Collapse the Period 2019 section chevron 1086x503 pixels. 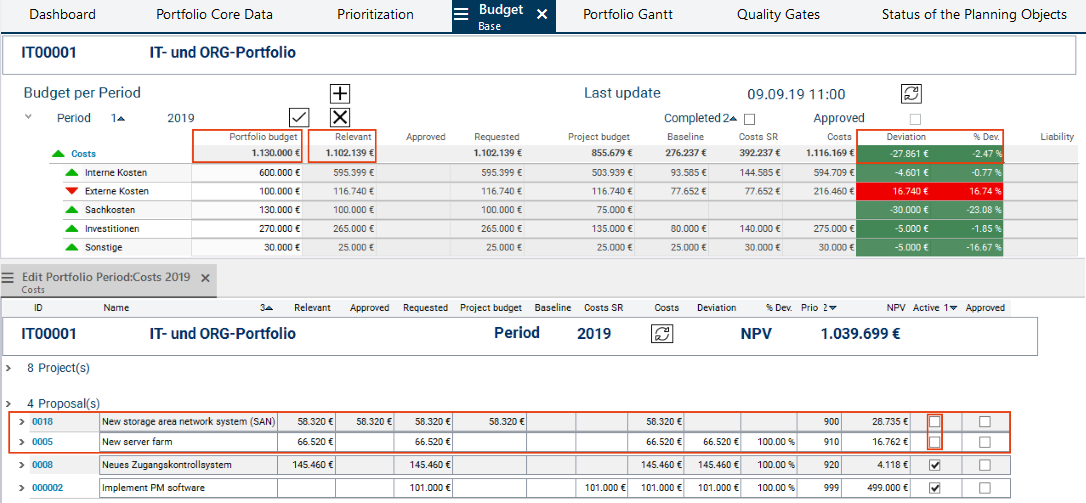28,117
